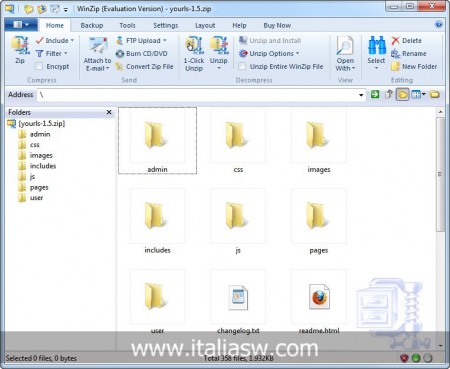Click Convert Zip File
The height and width of the screenshot is (369, 450).
pyautogui.click(x=144, y=67)
